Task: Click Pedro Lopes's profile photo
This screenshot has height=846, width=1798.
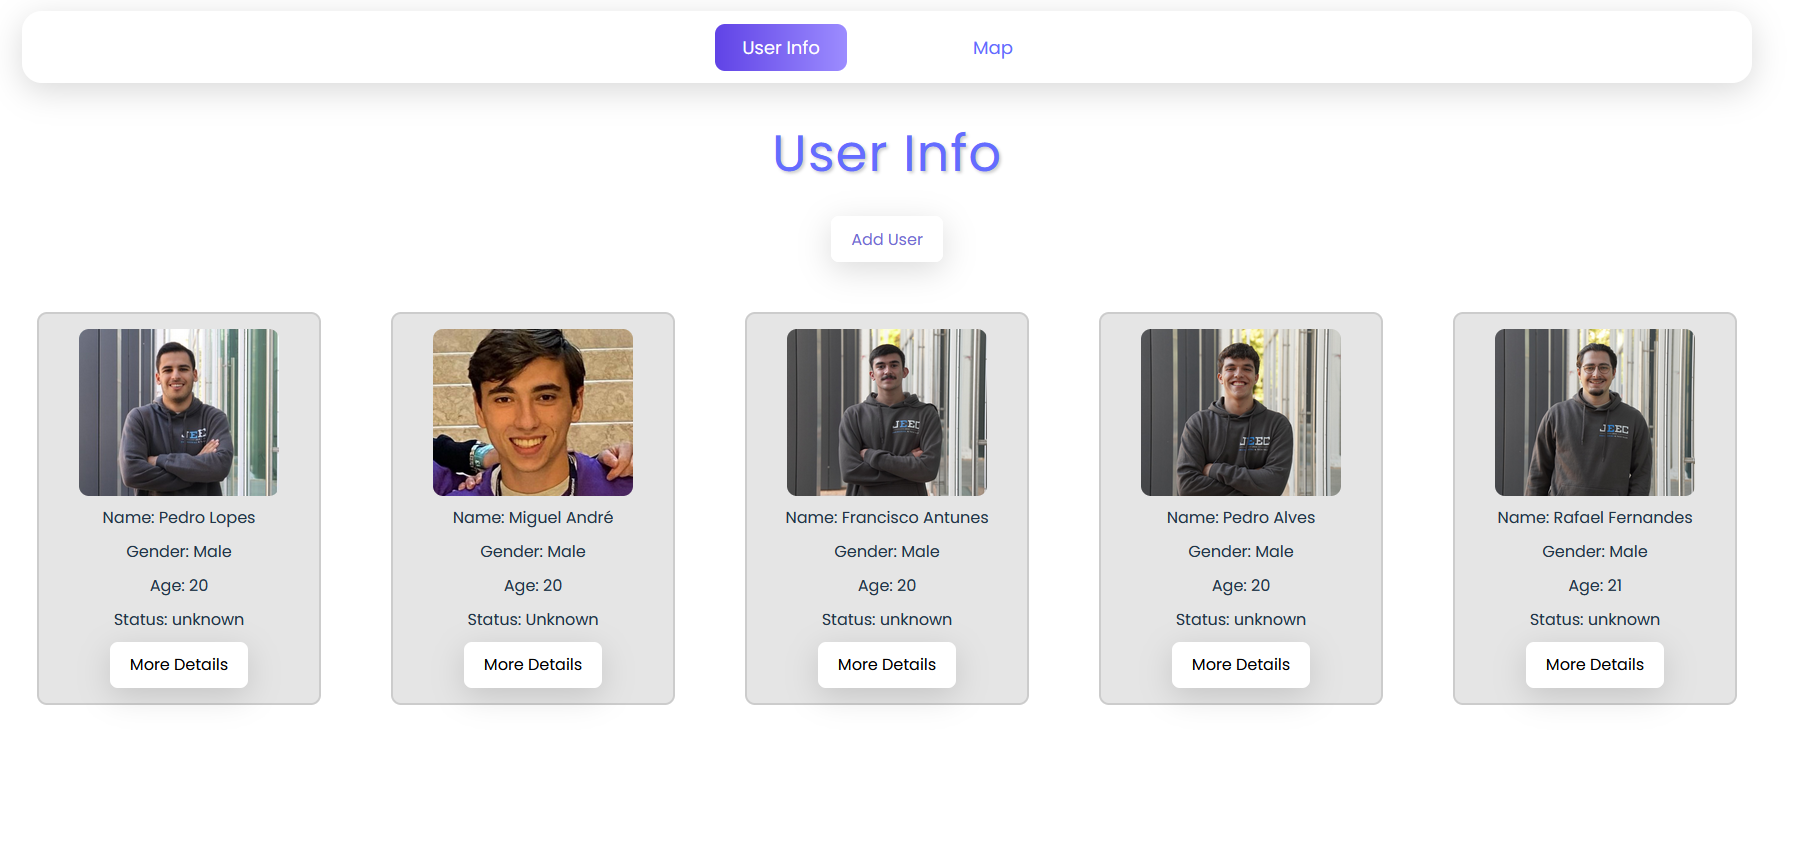Action: 179,412
